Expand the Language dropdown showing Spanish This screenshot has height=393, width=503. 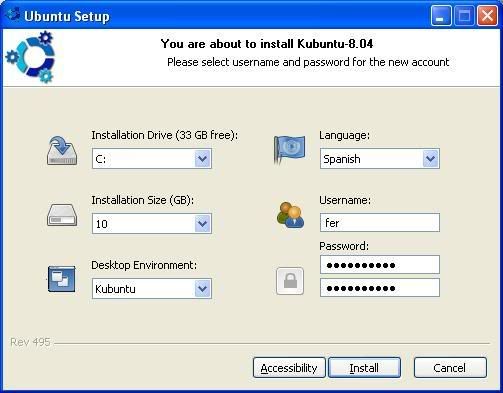click(x=380, y=159)
